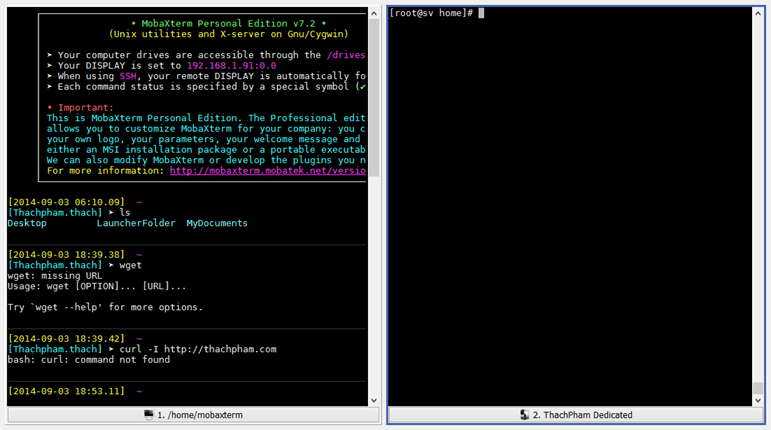Image resolution: width=771 pixels, height=430 pixels.
Task: Click the 'Usage: wget [OPTION]... [URL]...' line
Action: [97, 286]
